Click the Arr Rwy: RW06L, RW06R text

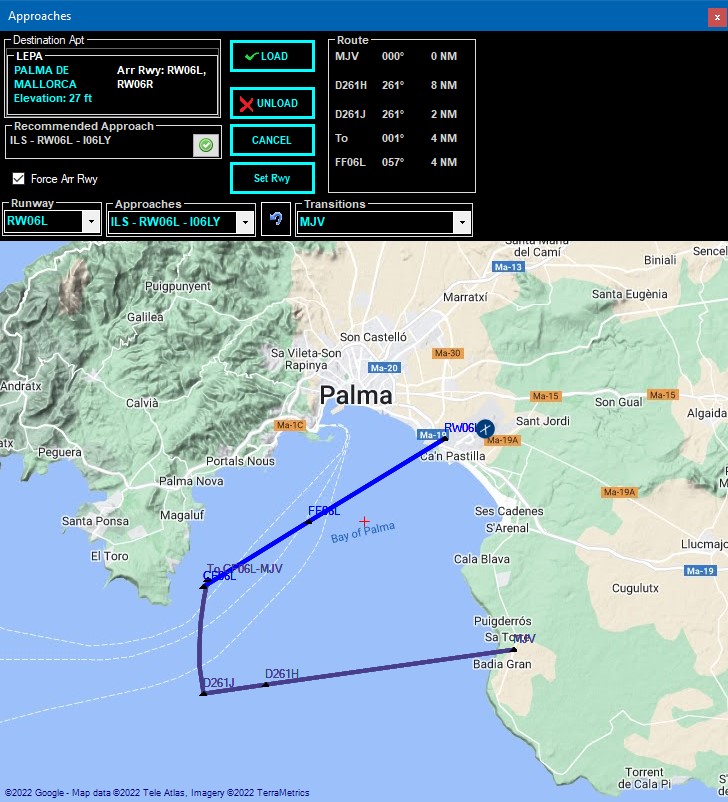[x=161, y=77]
